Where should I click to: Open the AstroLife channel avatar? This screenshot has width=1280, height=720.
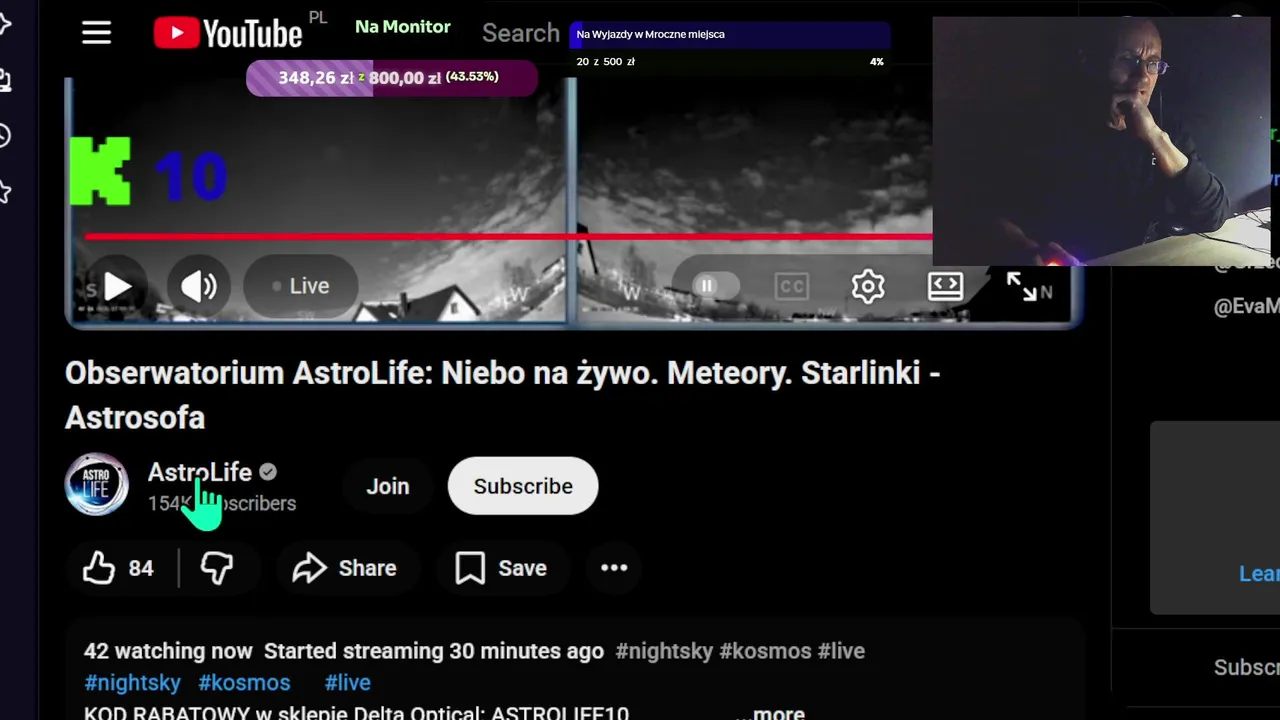tap(96, 485)
